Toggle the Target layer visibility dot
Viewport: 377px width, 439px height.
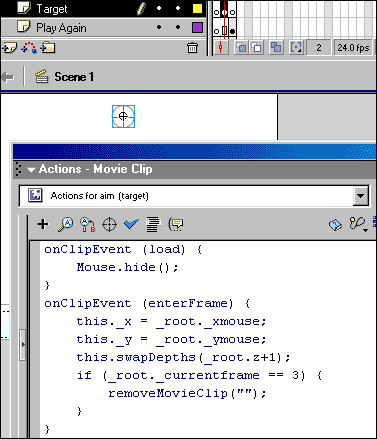coord(159,8)
